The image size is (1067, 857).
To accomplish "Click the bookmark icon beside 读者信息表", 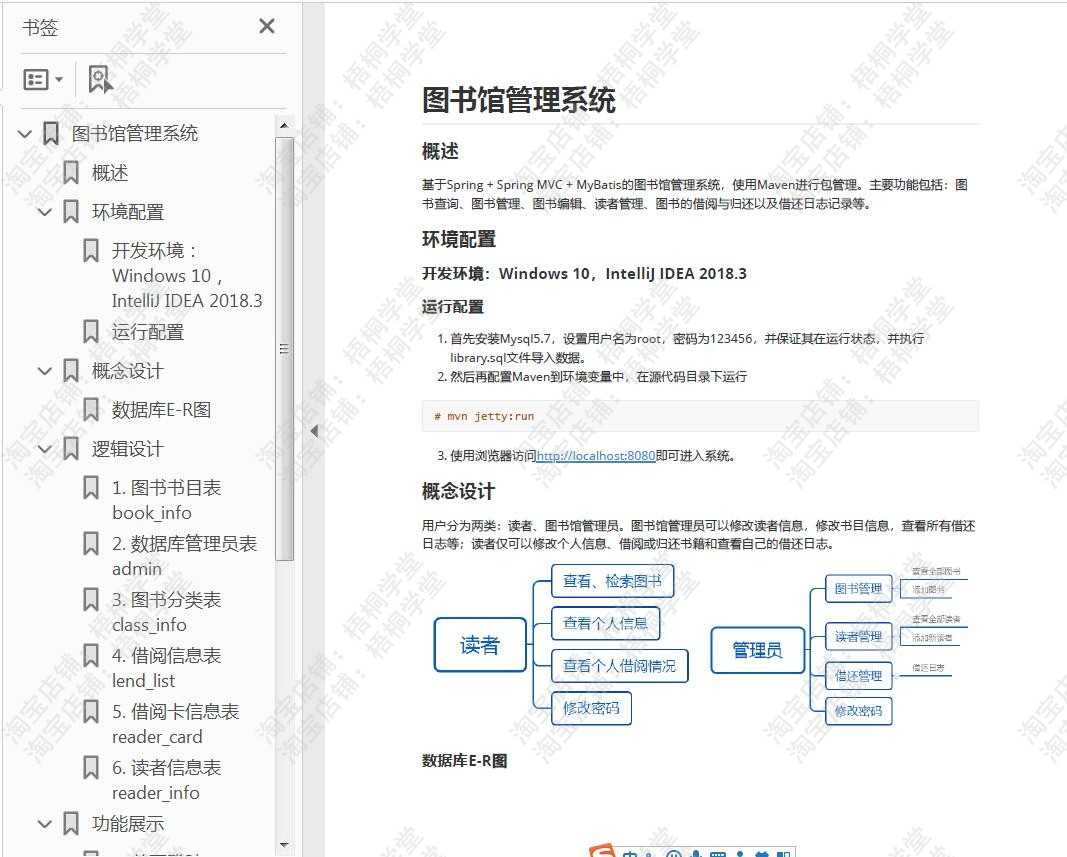I will [91, 769].
